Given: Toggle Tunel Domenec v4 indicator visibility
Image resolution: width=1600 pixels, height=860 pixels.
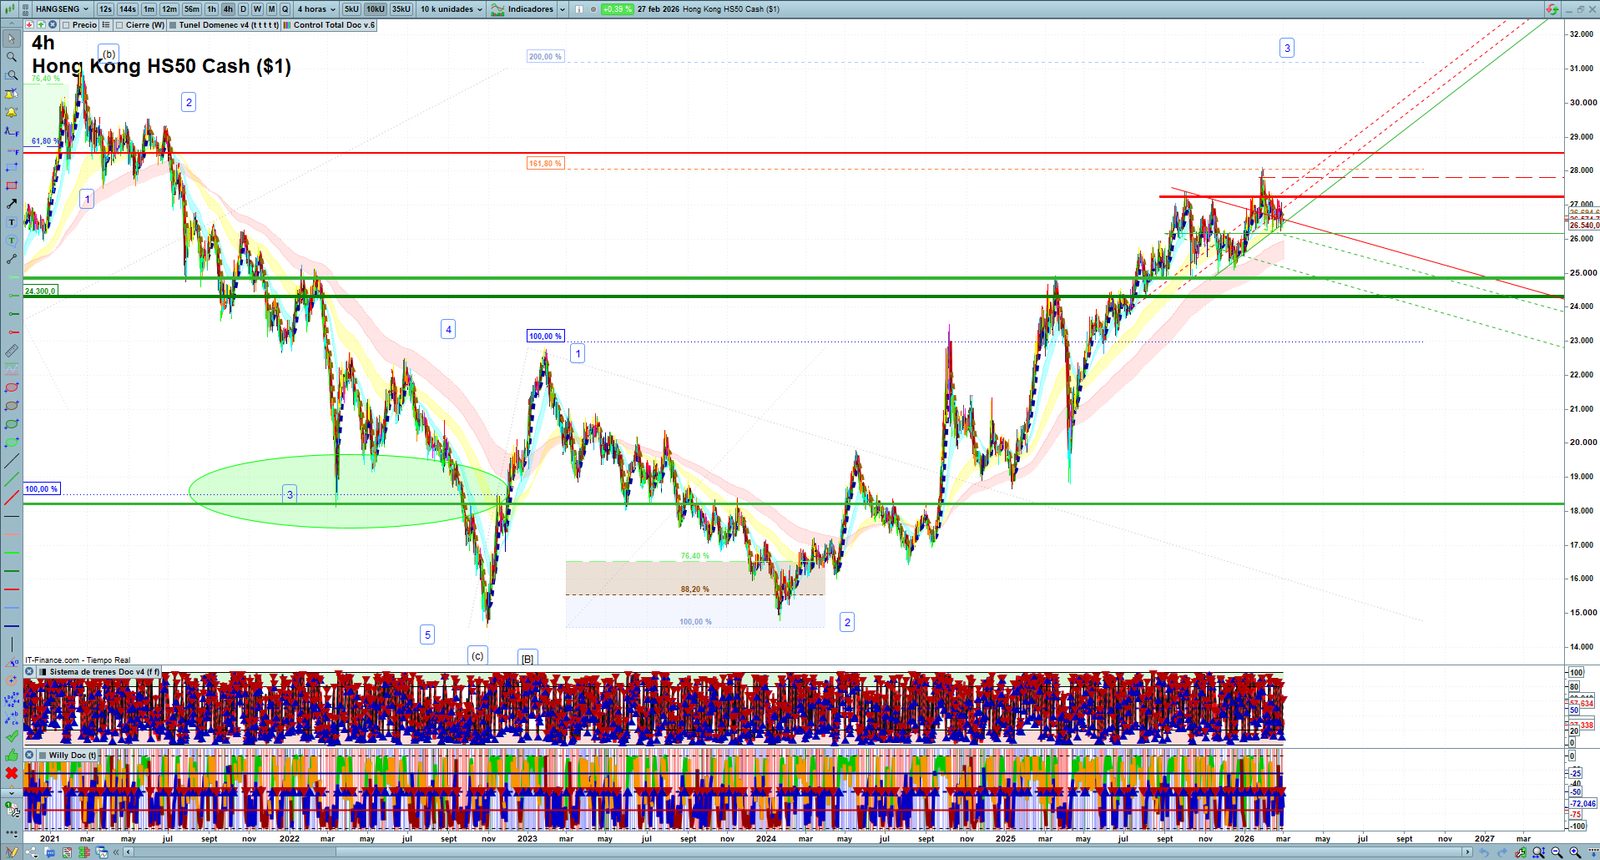Looking at the screenshot, I should (173, 25).
